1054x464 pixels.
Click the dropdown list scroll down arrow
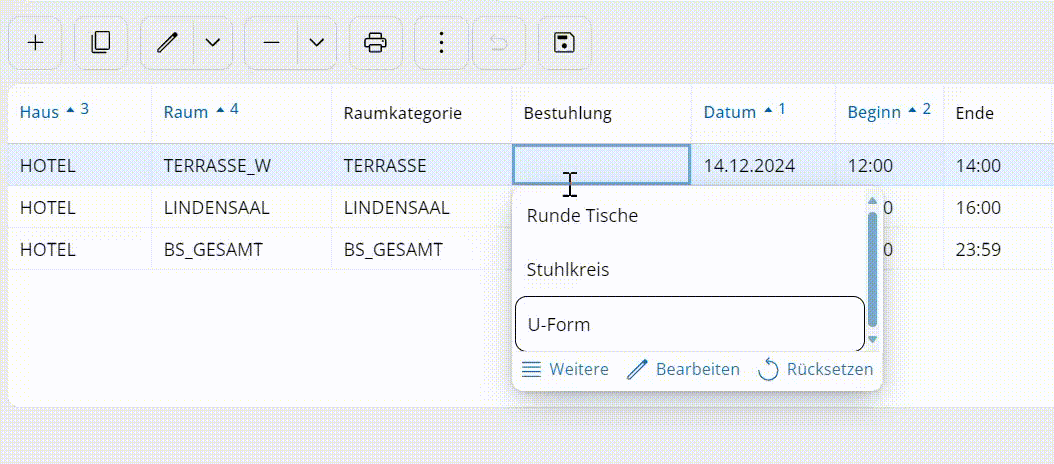pos(873,340)
